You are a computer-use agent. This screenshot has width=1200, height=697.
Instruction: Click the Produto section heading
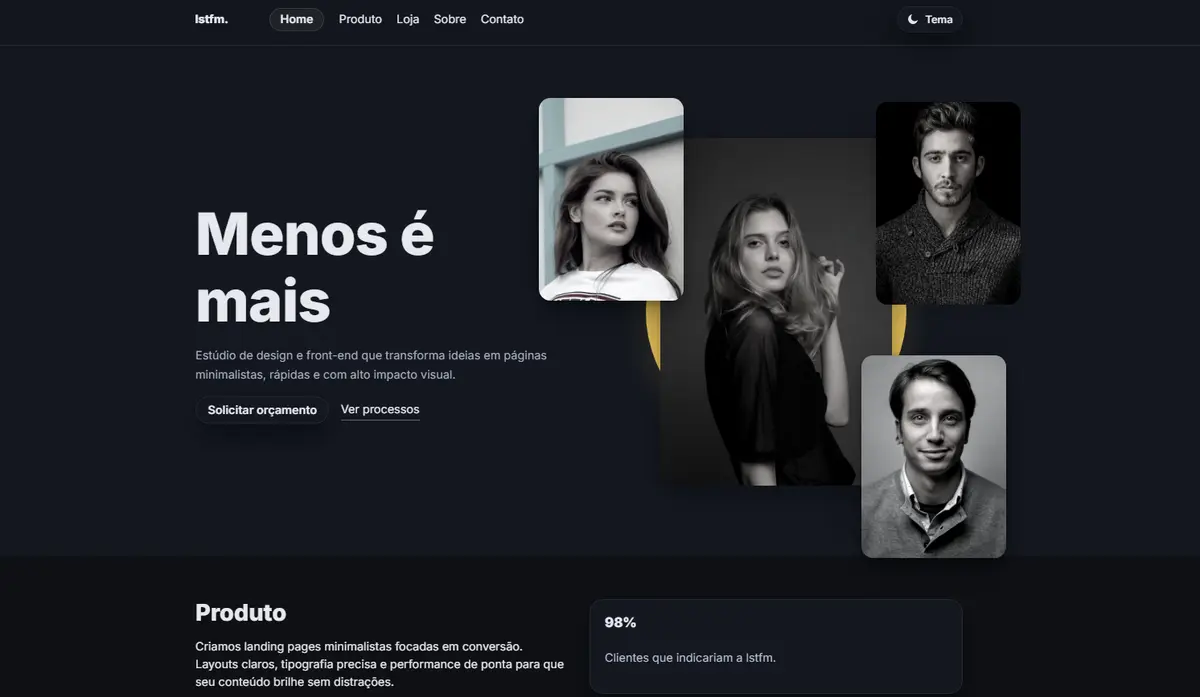(241, 613)
